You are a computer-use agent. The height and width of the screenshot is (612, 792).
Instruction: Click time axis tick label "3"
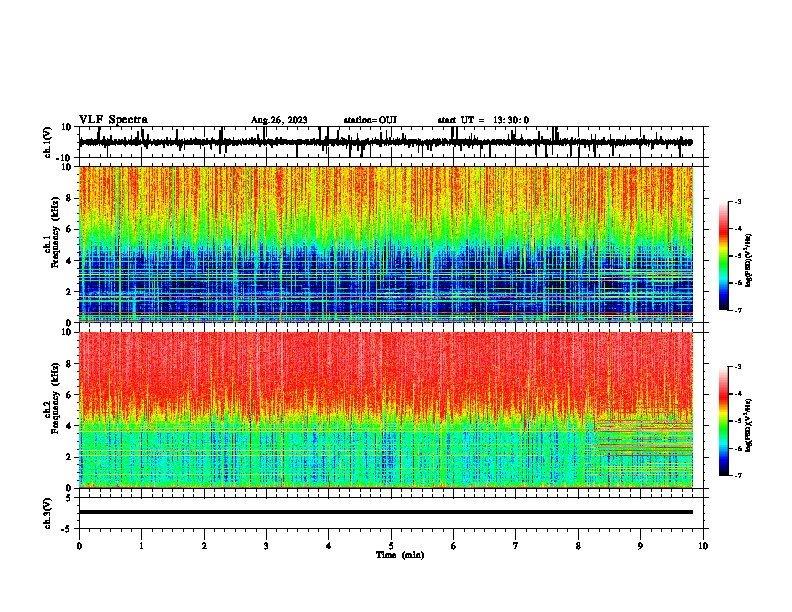click(266, 546)
